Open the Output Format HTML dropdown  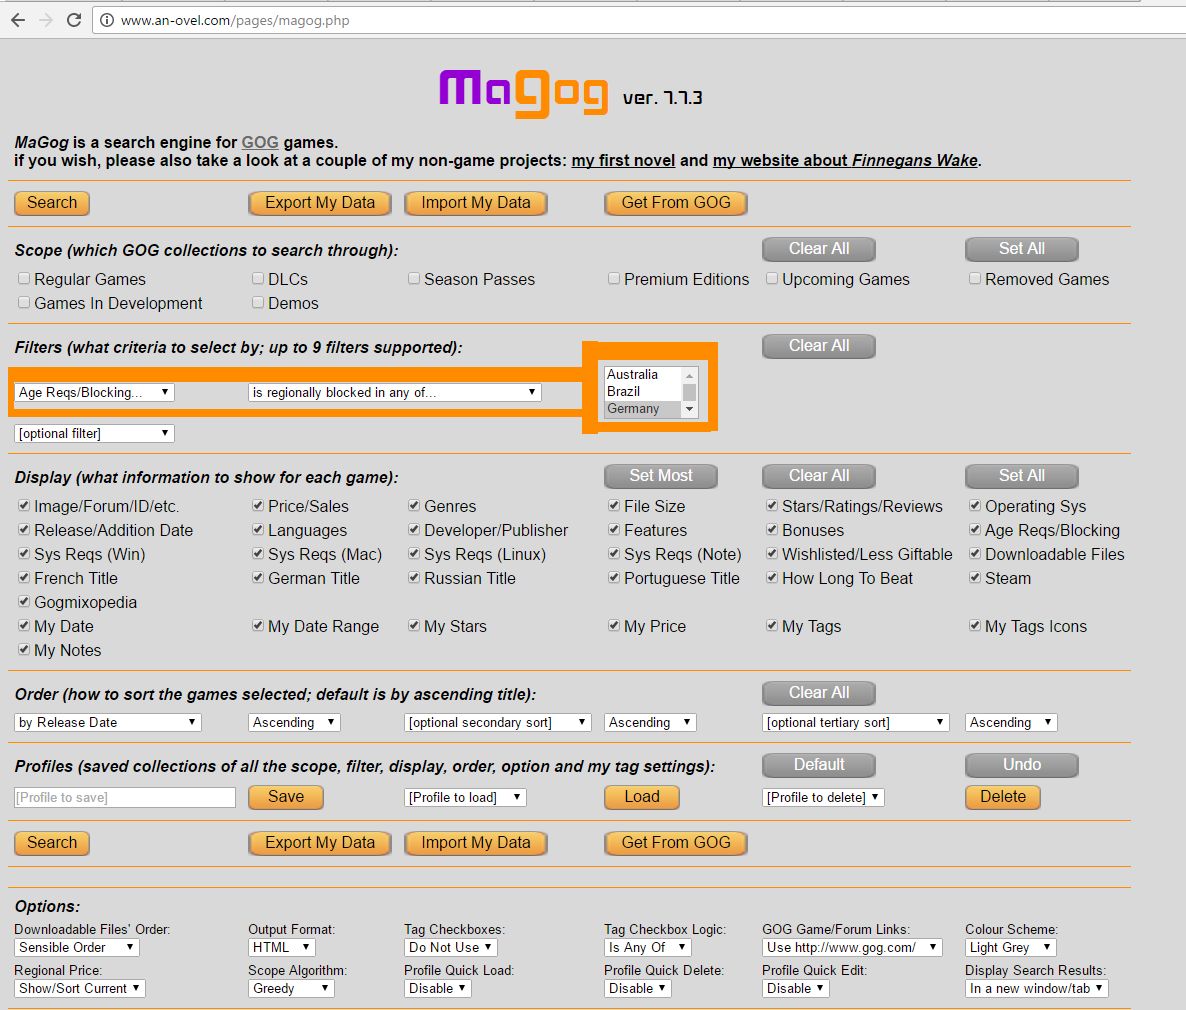[x=281, y=947]
